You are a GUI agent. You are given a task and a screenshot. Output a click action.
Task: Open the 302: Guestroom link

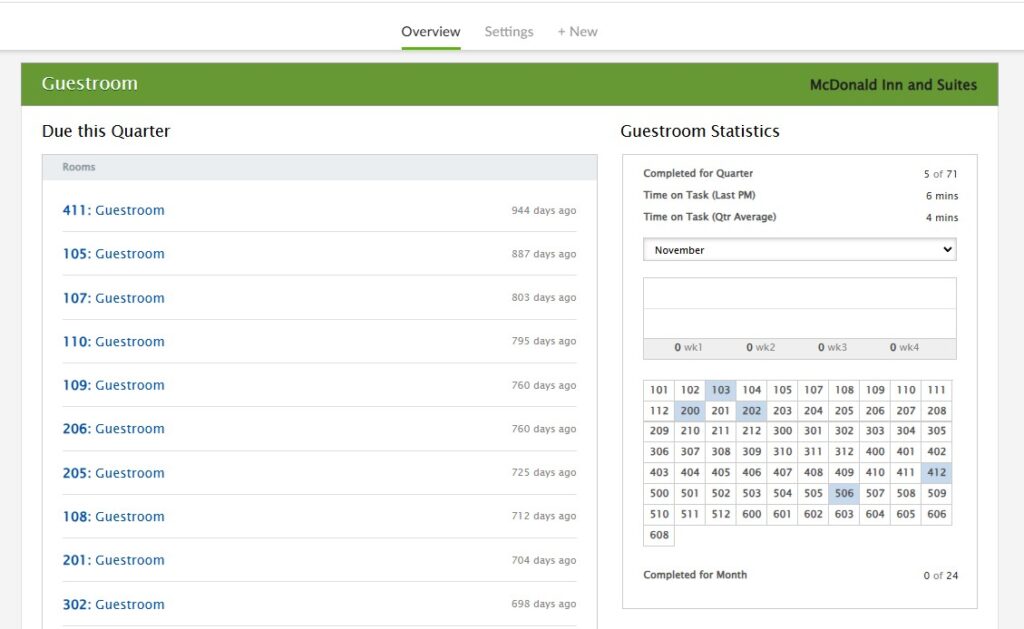point(113,604)
